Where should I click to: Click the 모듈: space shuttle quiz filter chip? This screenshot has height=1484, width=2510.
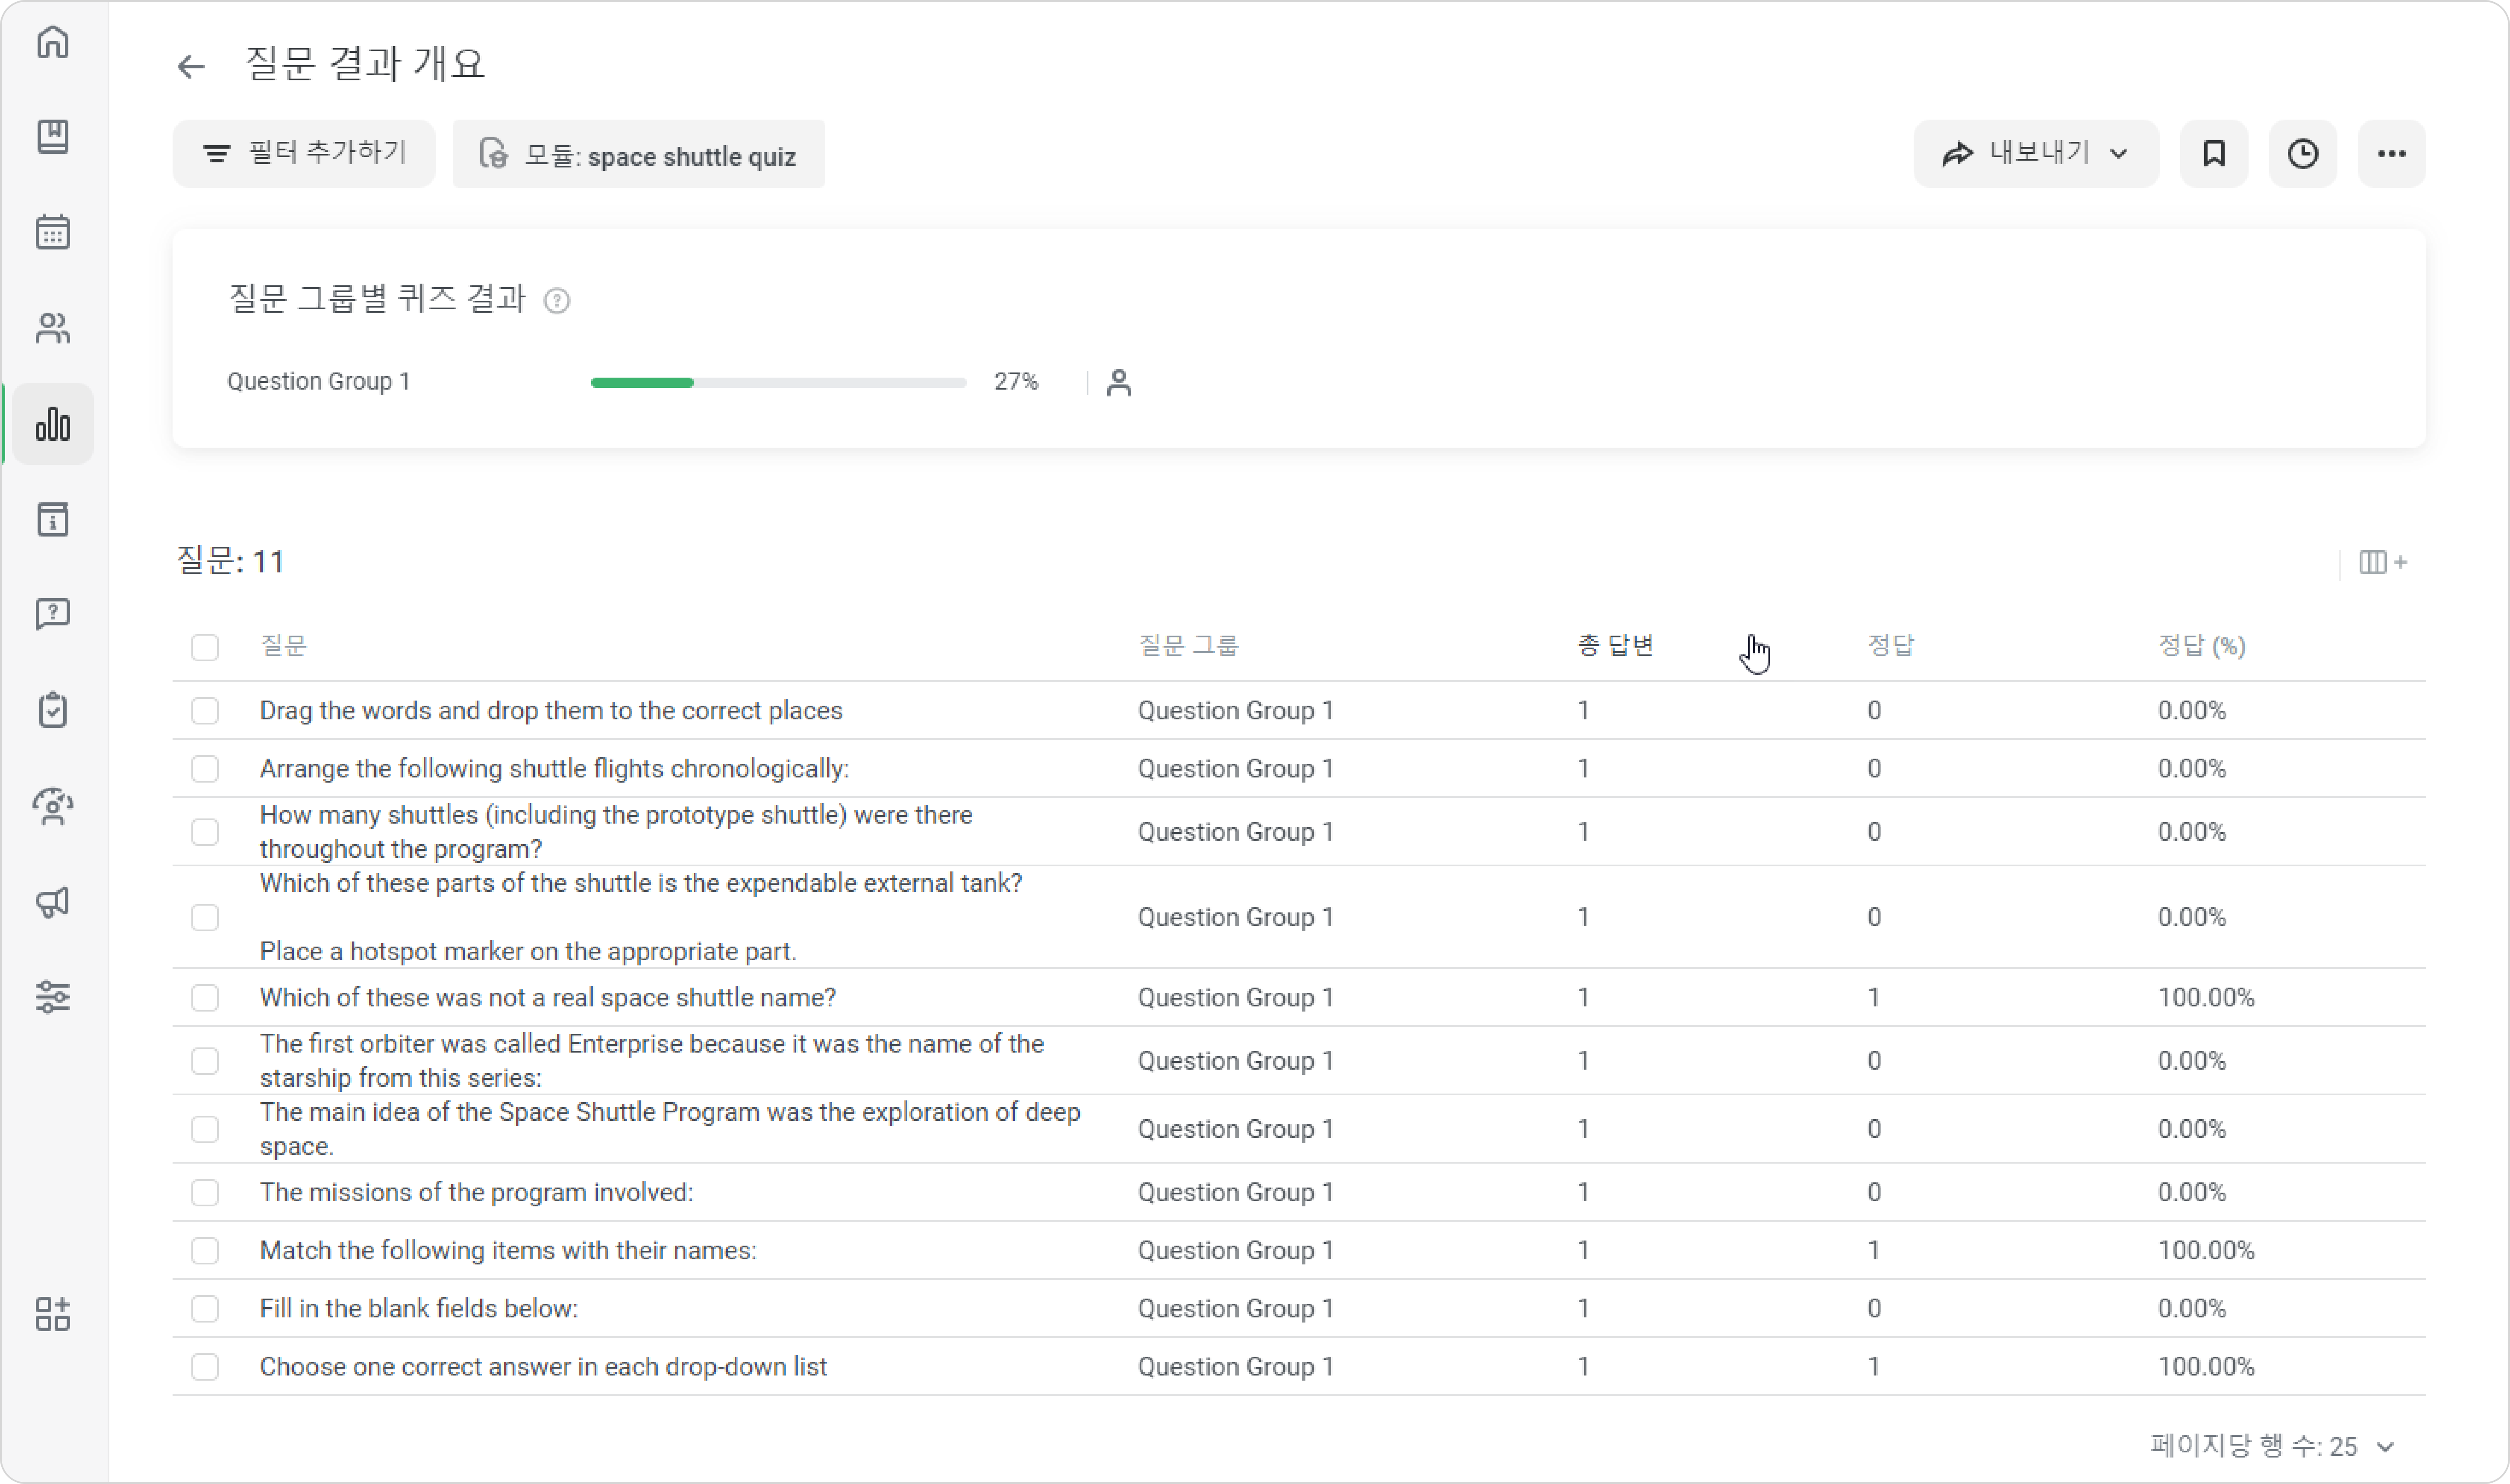(639, 154)
